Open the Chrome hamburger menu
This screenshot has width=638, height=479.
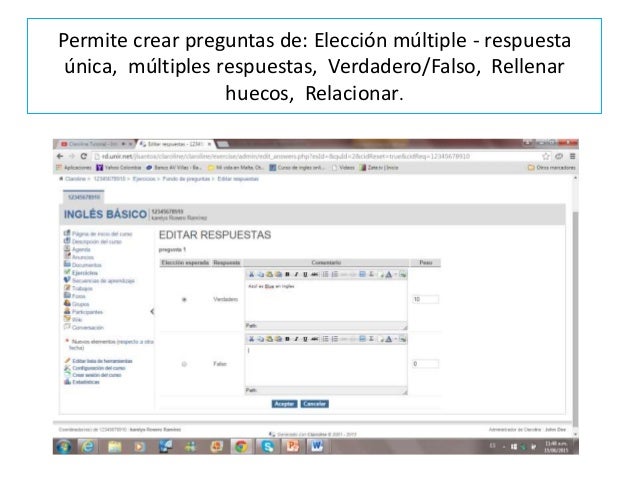coord(572,156)
